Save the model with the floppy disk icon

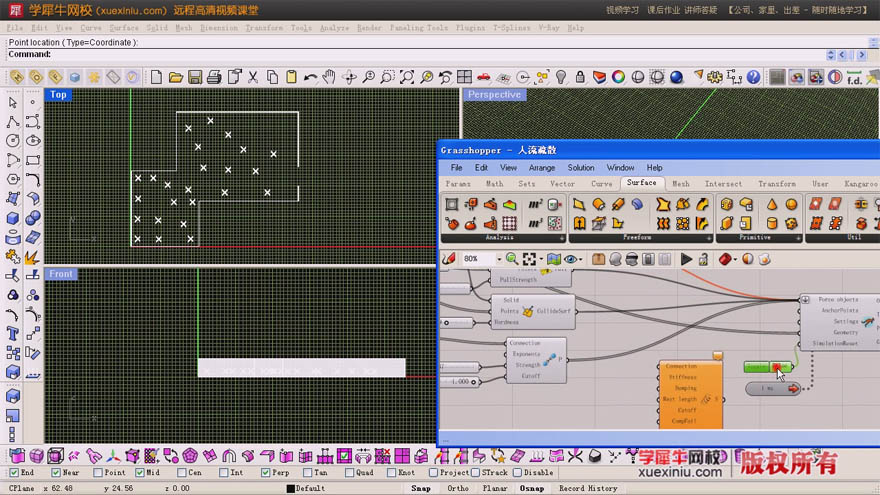pyautogui.click(x=195, y=77)
